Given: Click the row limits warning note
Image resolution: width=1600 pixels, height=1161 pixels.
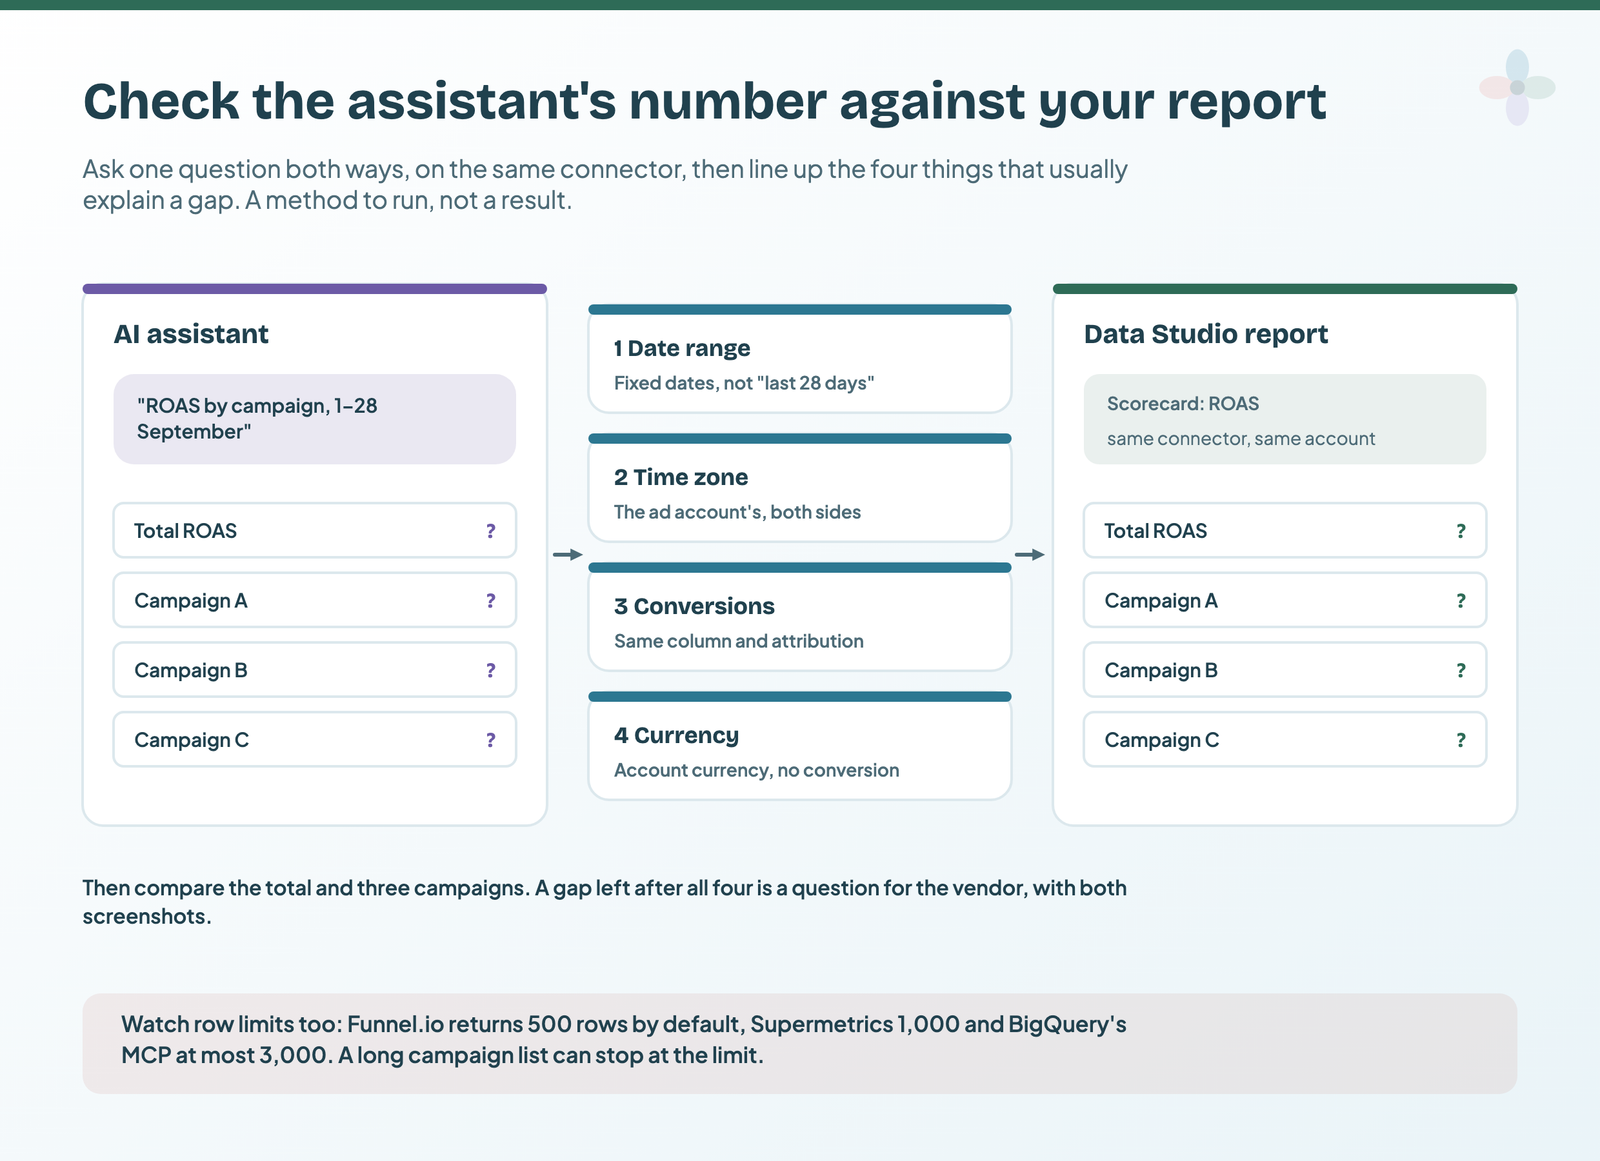Looking at the screenshot, I should click(x=800, y=1043).
